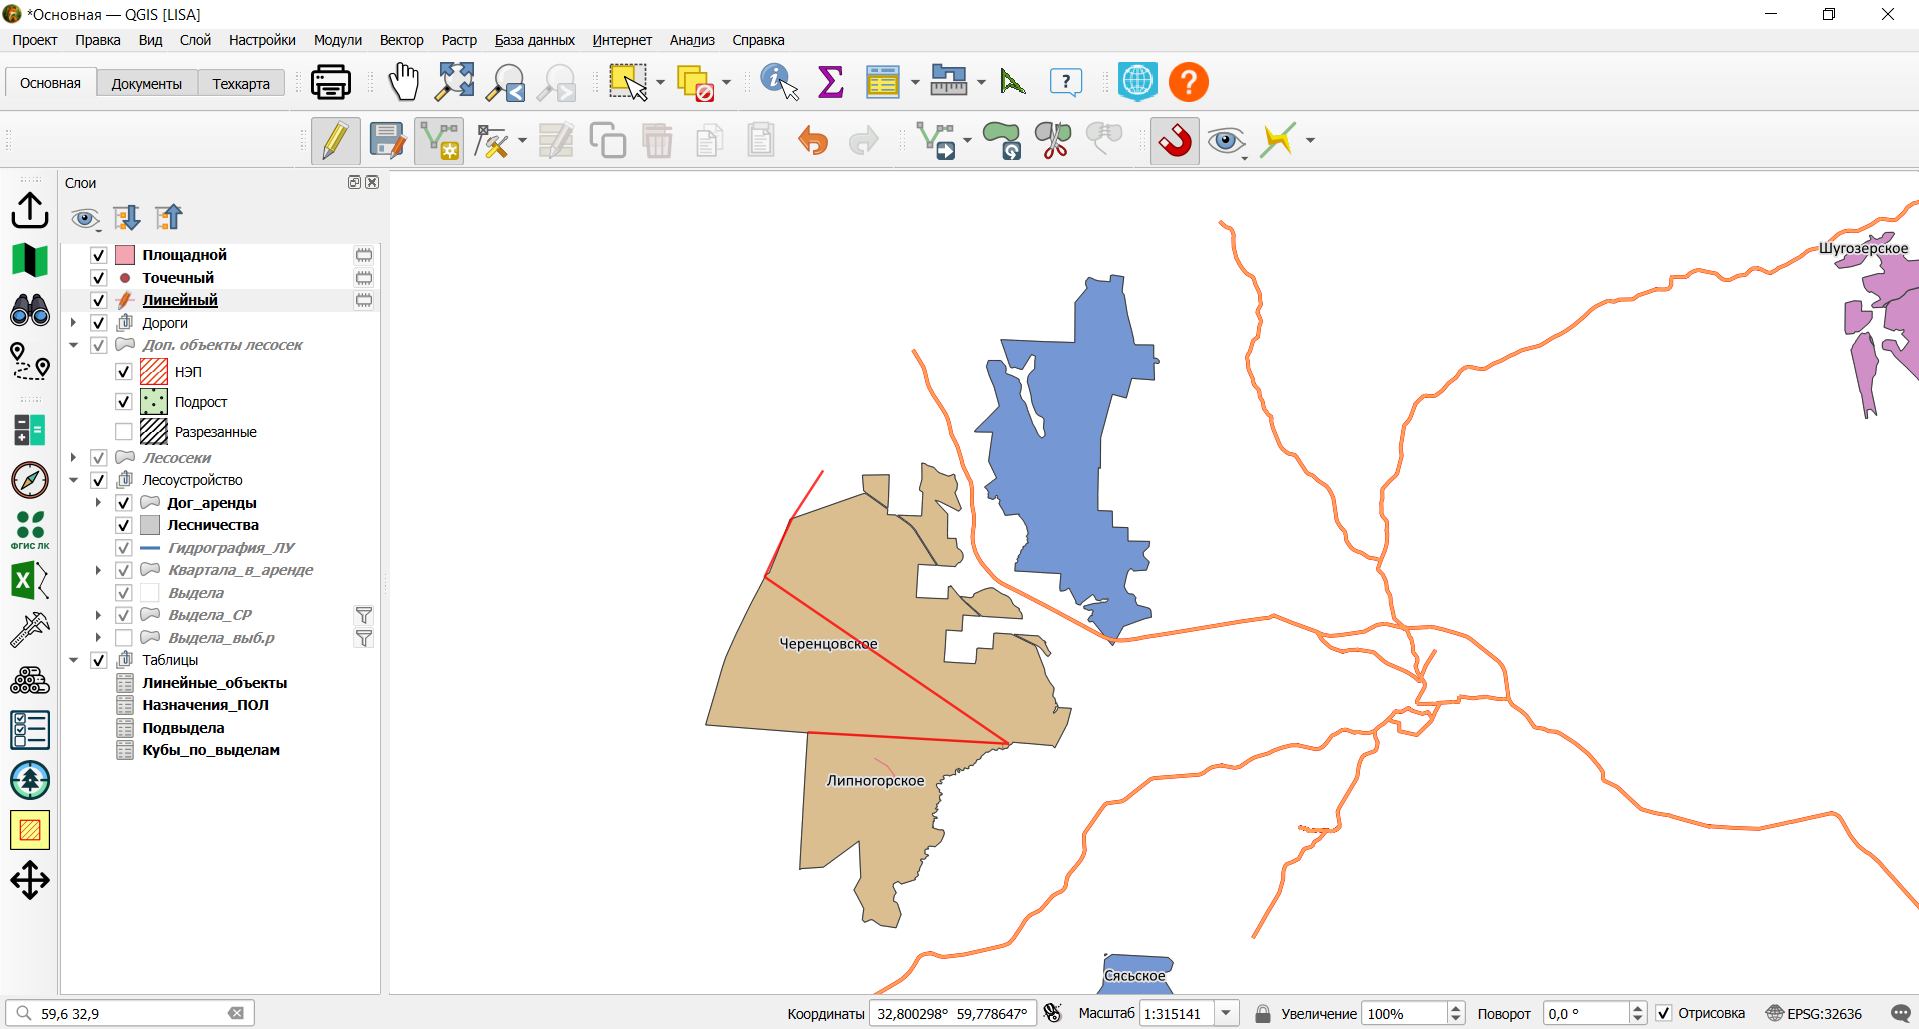The image size is (1919, 1029).
Task: Uncheck the Площадной layer checkbox
Action: 99,255
